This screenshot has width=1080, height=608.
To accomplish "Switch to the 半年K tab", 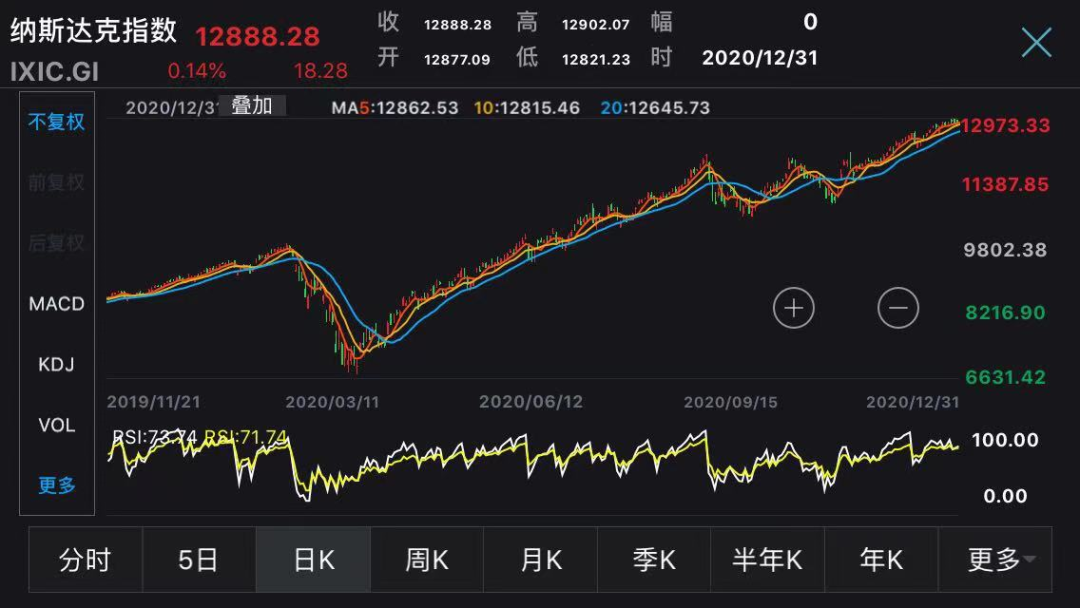I will pyautogui.click(x=768, y=560).
